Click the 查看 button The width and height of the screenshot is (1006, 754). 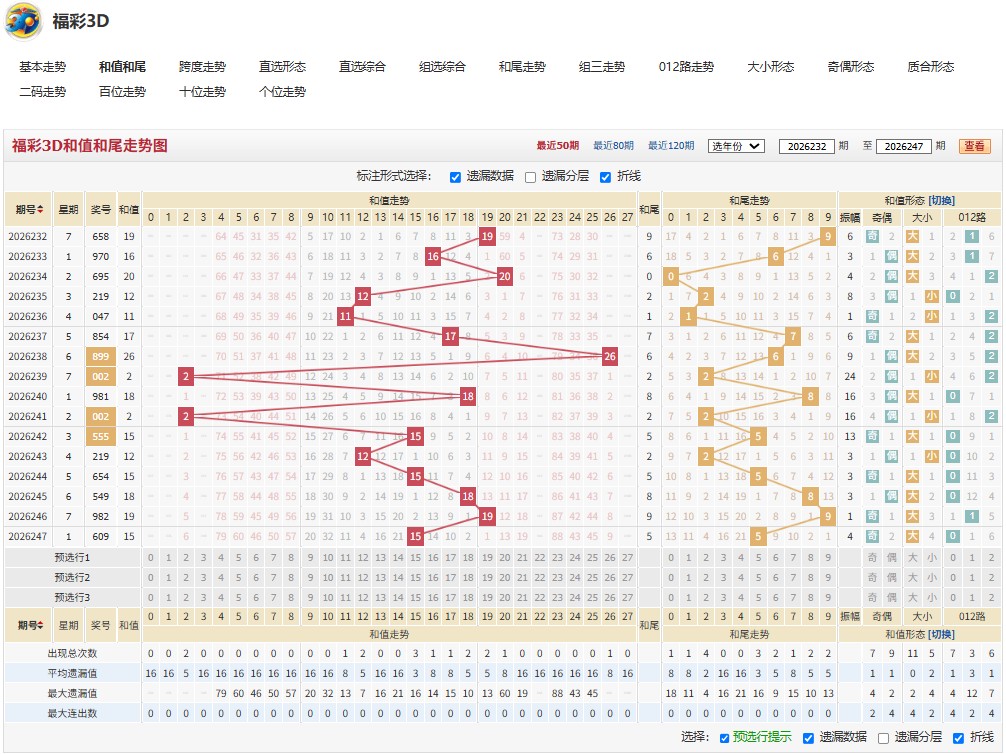tap(975, 146)
